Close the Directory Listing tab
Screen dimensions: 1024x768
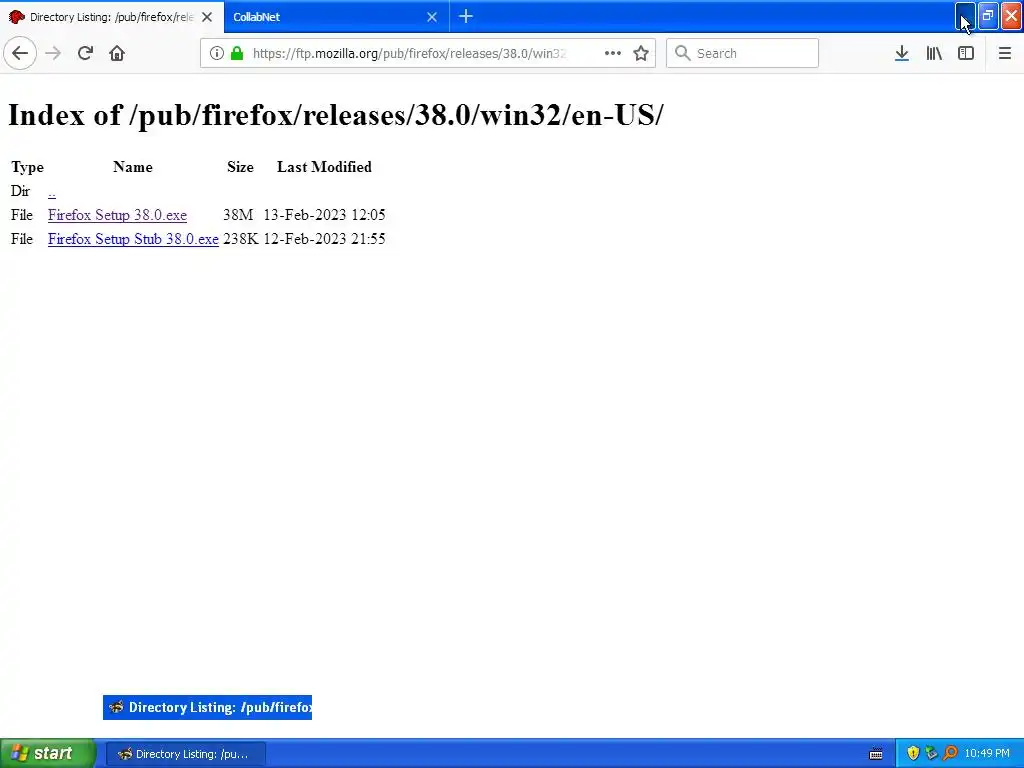tap(207, 17)
